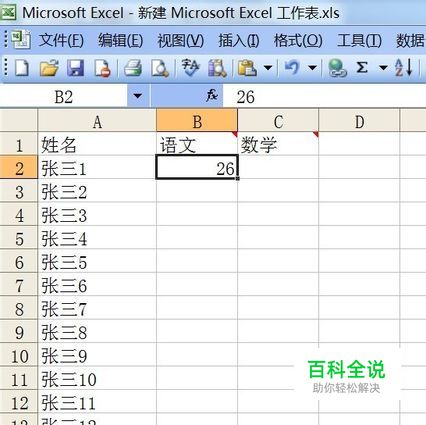This screenshot has height=425, width=426.
Task: Click the Undo arrow icon
Action: [x=292, y=68]
